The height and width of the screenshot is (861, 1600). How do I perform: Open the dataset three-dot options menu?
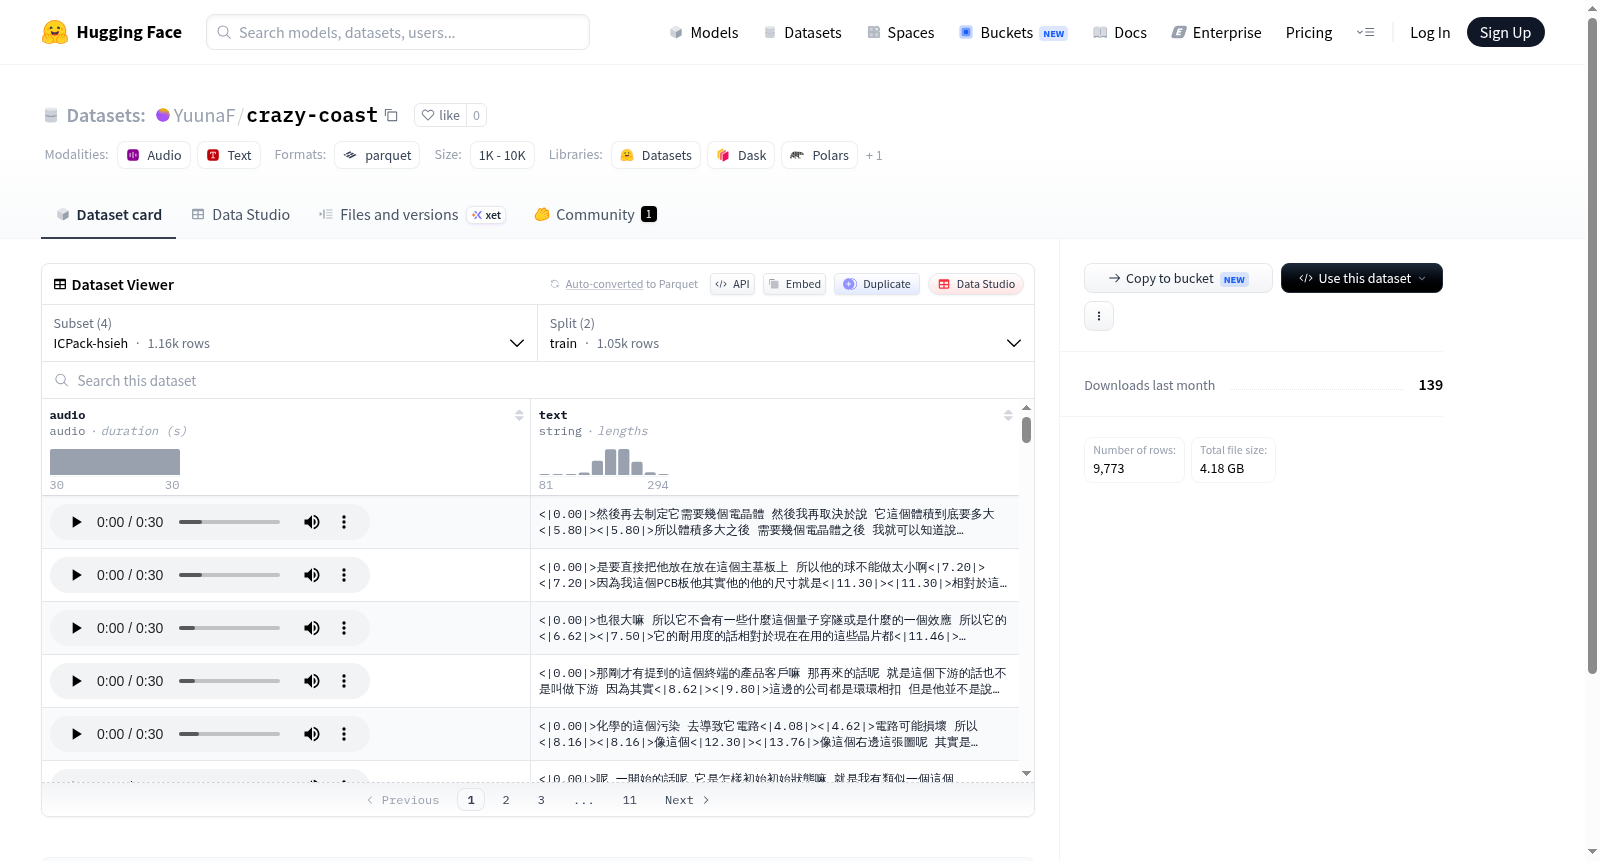coord(1099,316)
